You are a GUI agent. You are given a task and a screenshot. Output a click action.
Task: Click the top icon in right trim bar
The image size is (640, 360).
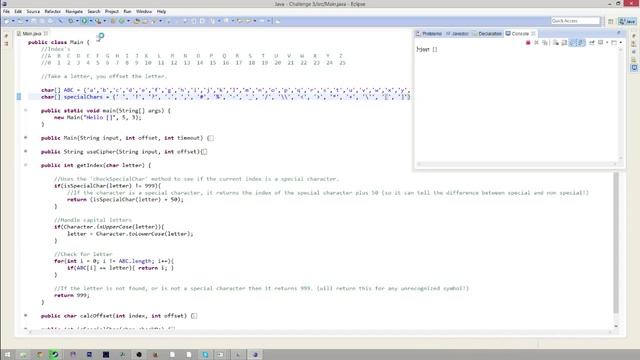coord(634,36)
